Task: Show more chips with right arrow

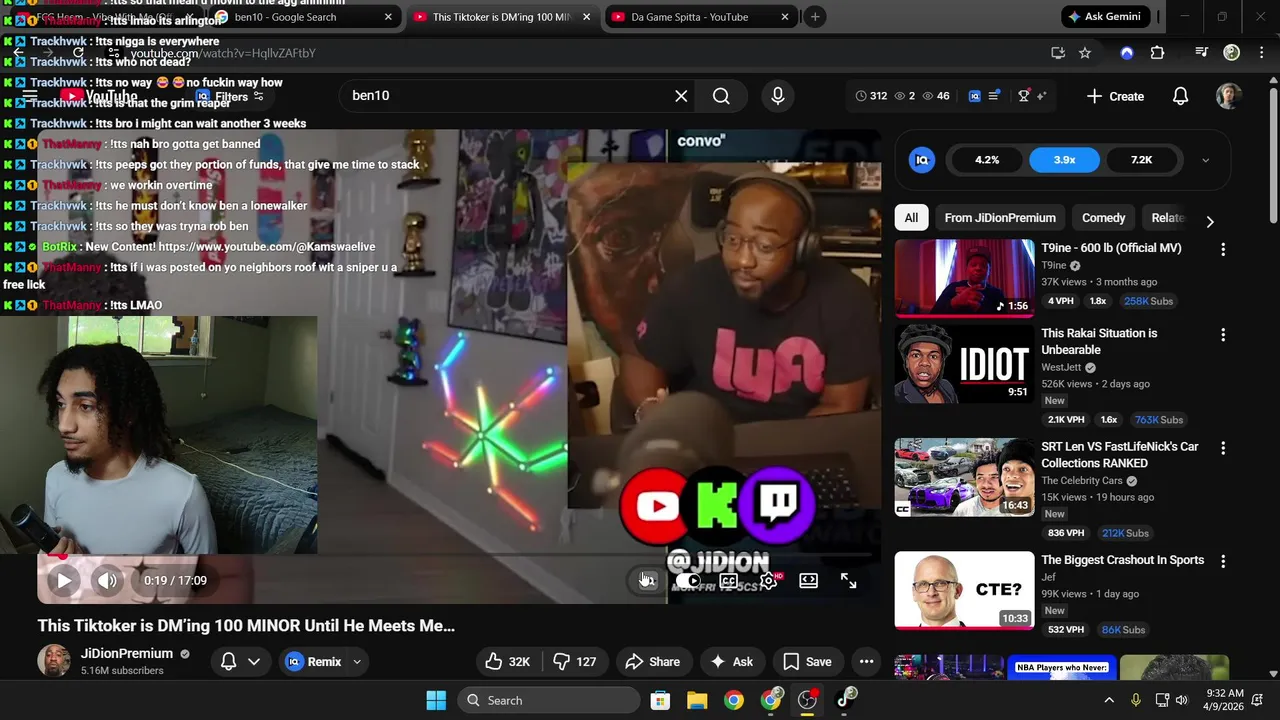Action: tap(1210, 222)
